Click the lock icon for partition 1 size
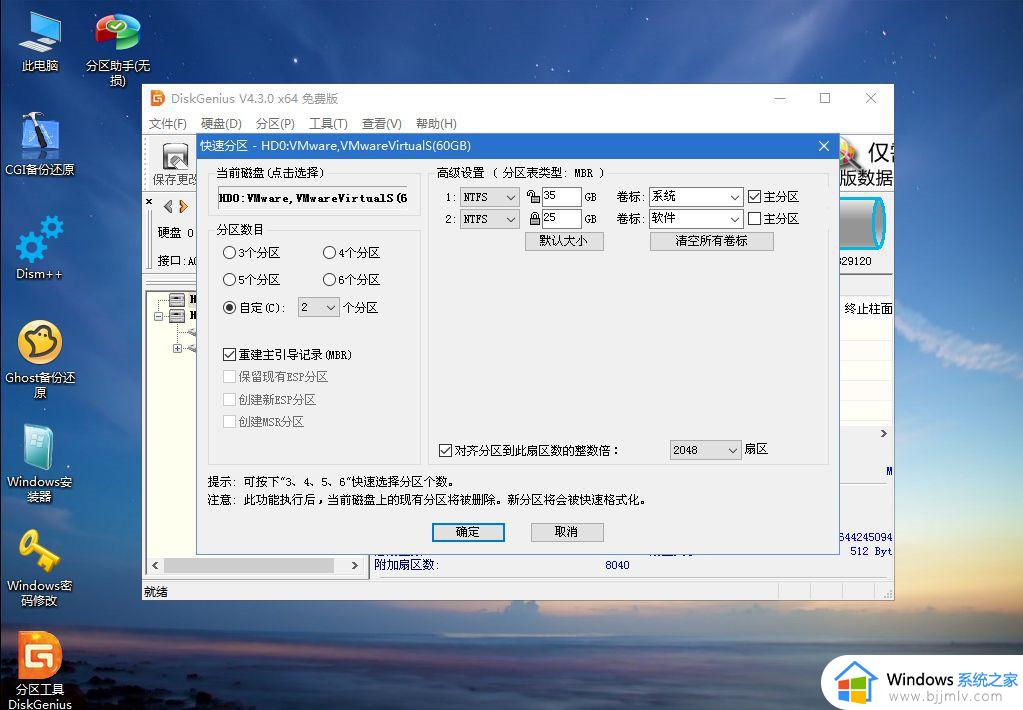 (x=533, y=196)
